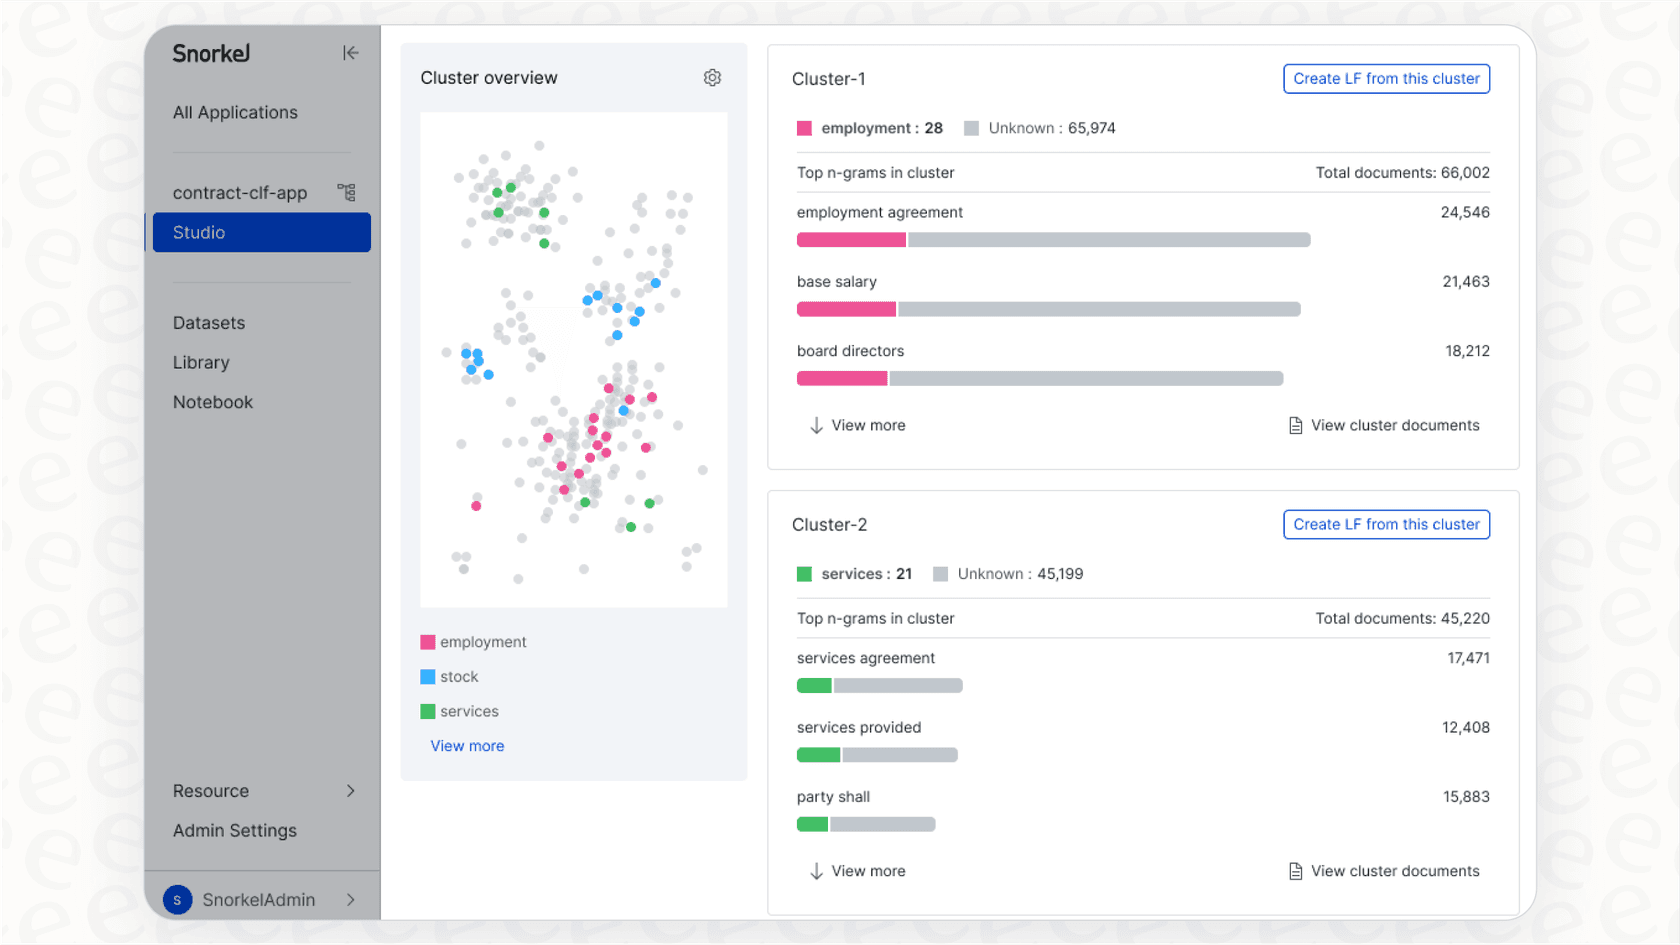
Task: Click the SnorkelAdmin avatar icon
Action: 177,900
